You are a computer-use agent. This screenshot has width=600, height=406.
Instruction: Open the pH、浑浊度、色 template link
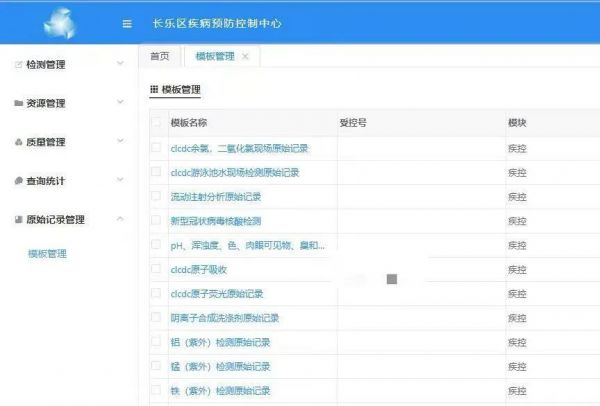(248, 245)
